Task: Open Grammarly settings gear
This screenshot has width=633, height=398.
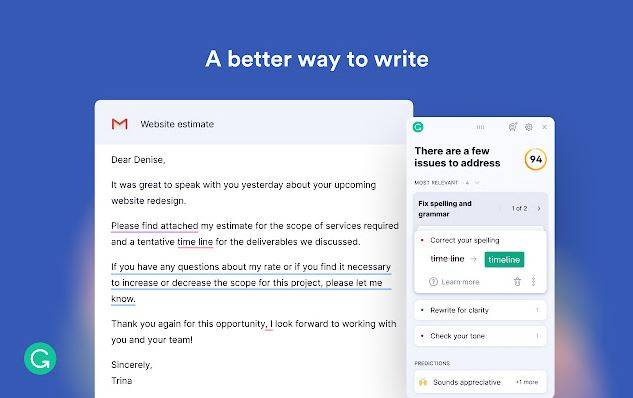Action: pyautogui.click(x=529, y=127)
